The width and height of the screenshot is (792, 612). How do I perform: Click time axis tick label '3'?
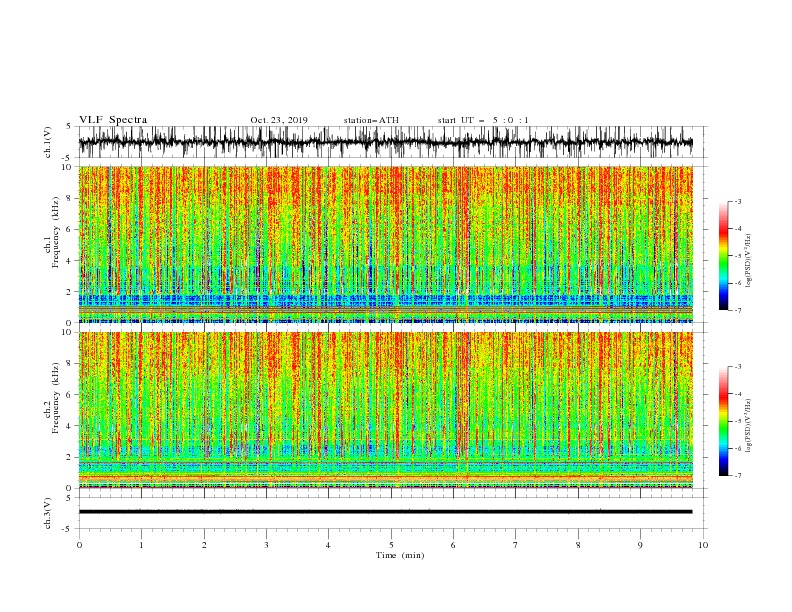click(x=266, y=545)
